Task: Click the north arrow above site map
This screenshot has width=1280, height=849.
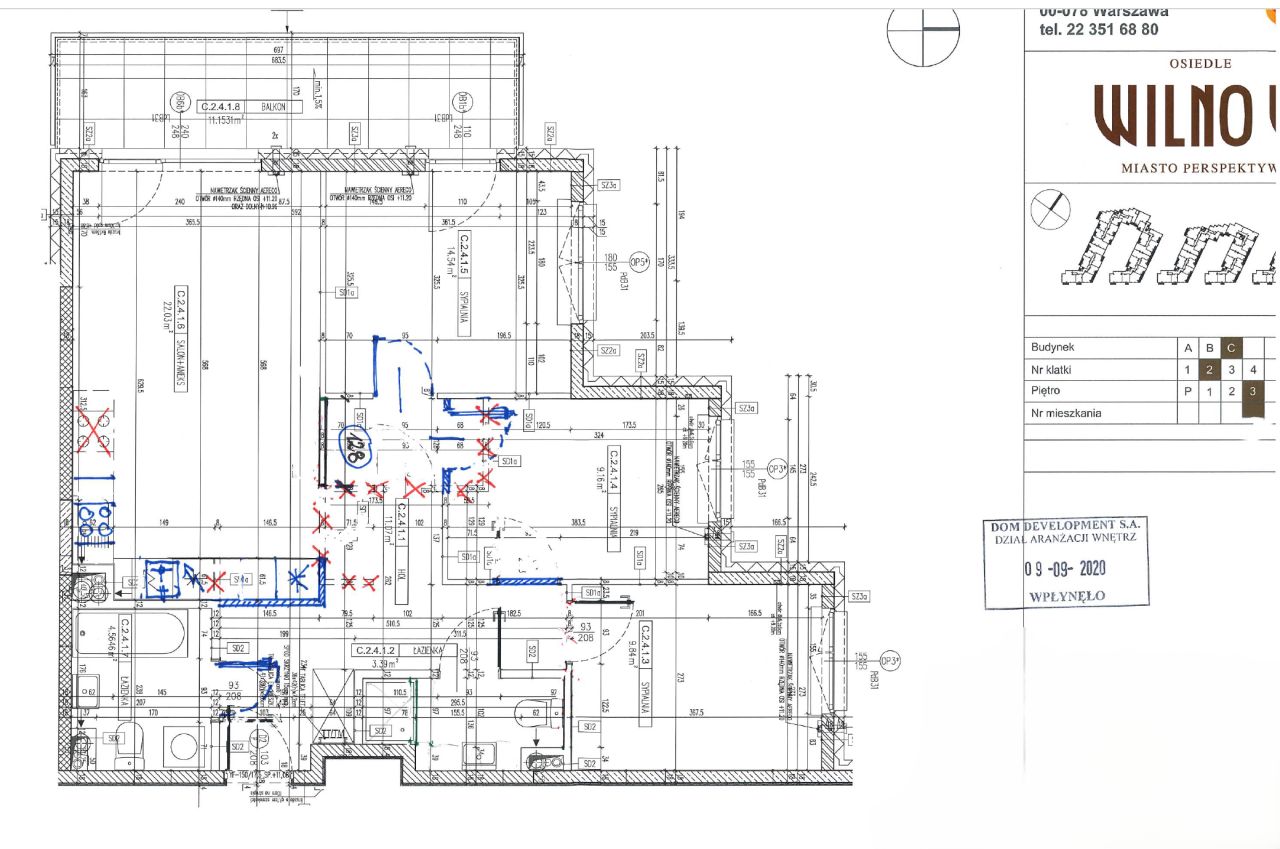Action: (x=1050, y=208)
